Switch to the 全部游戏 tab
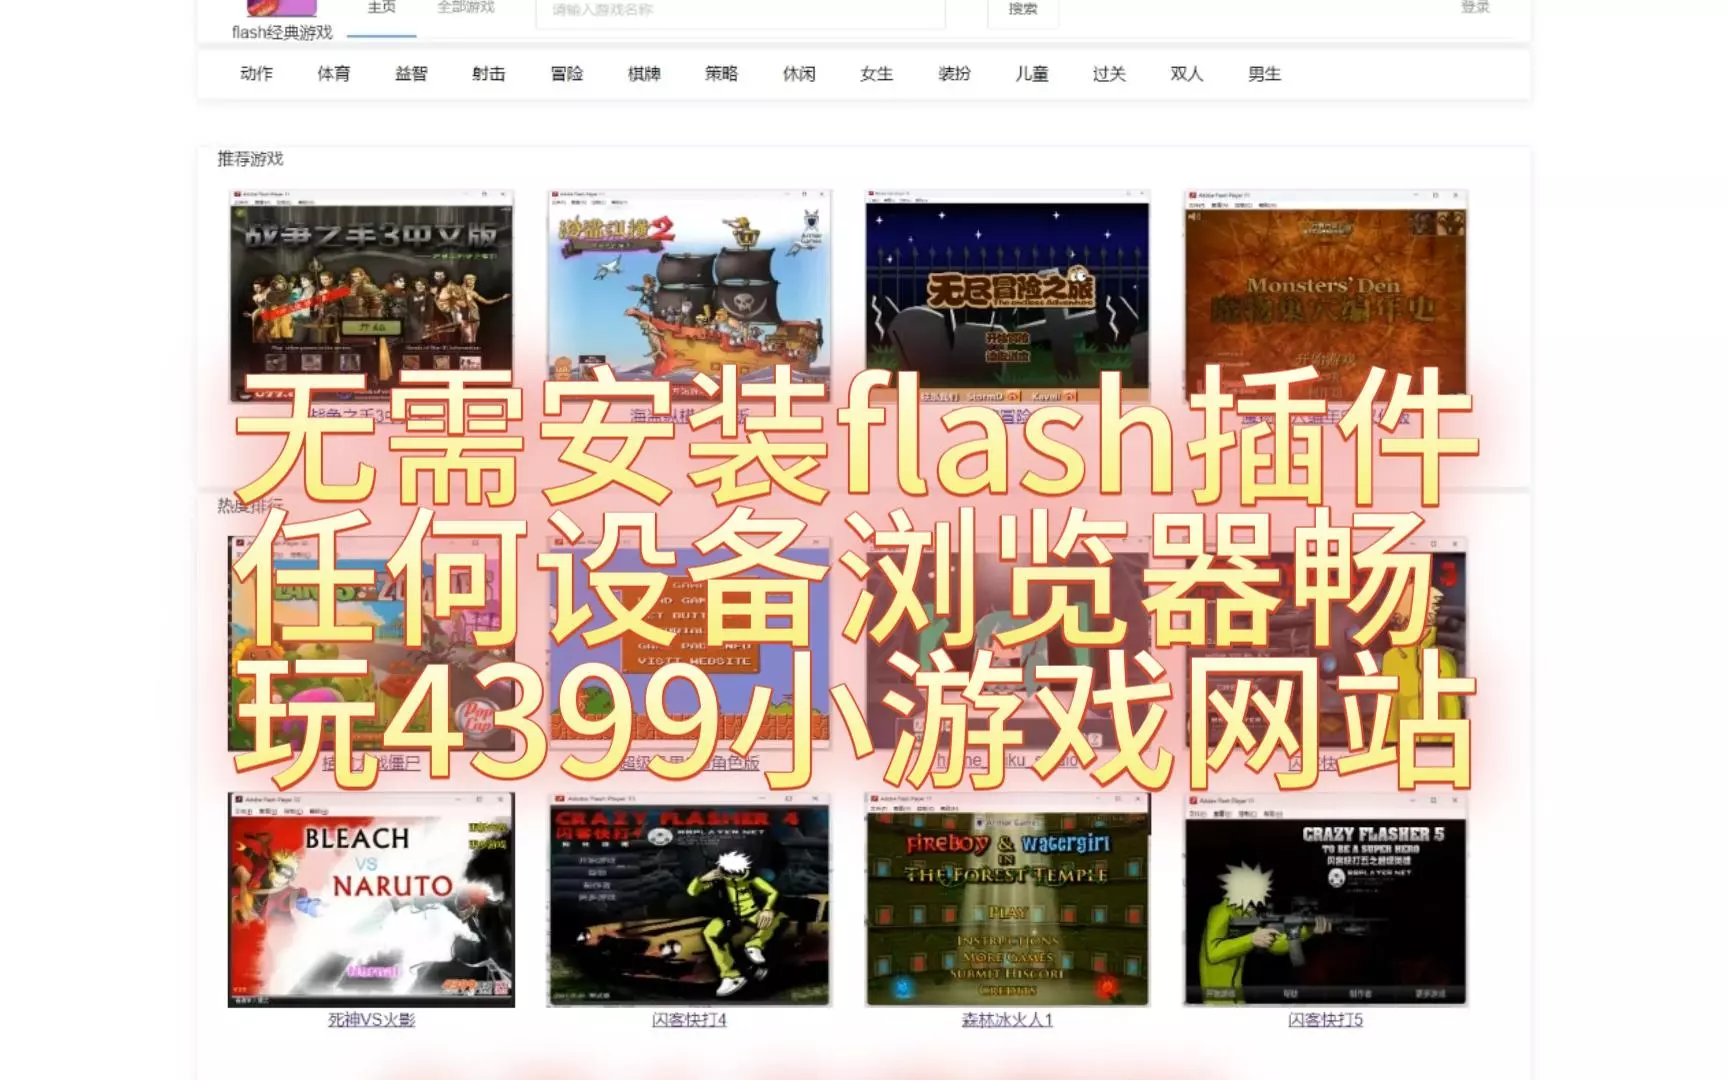This screenshot has height=1080, width=1728. tap(466, 8)
